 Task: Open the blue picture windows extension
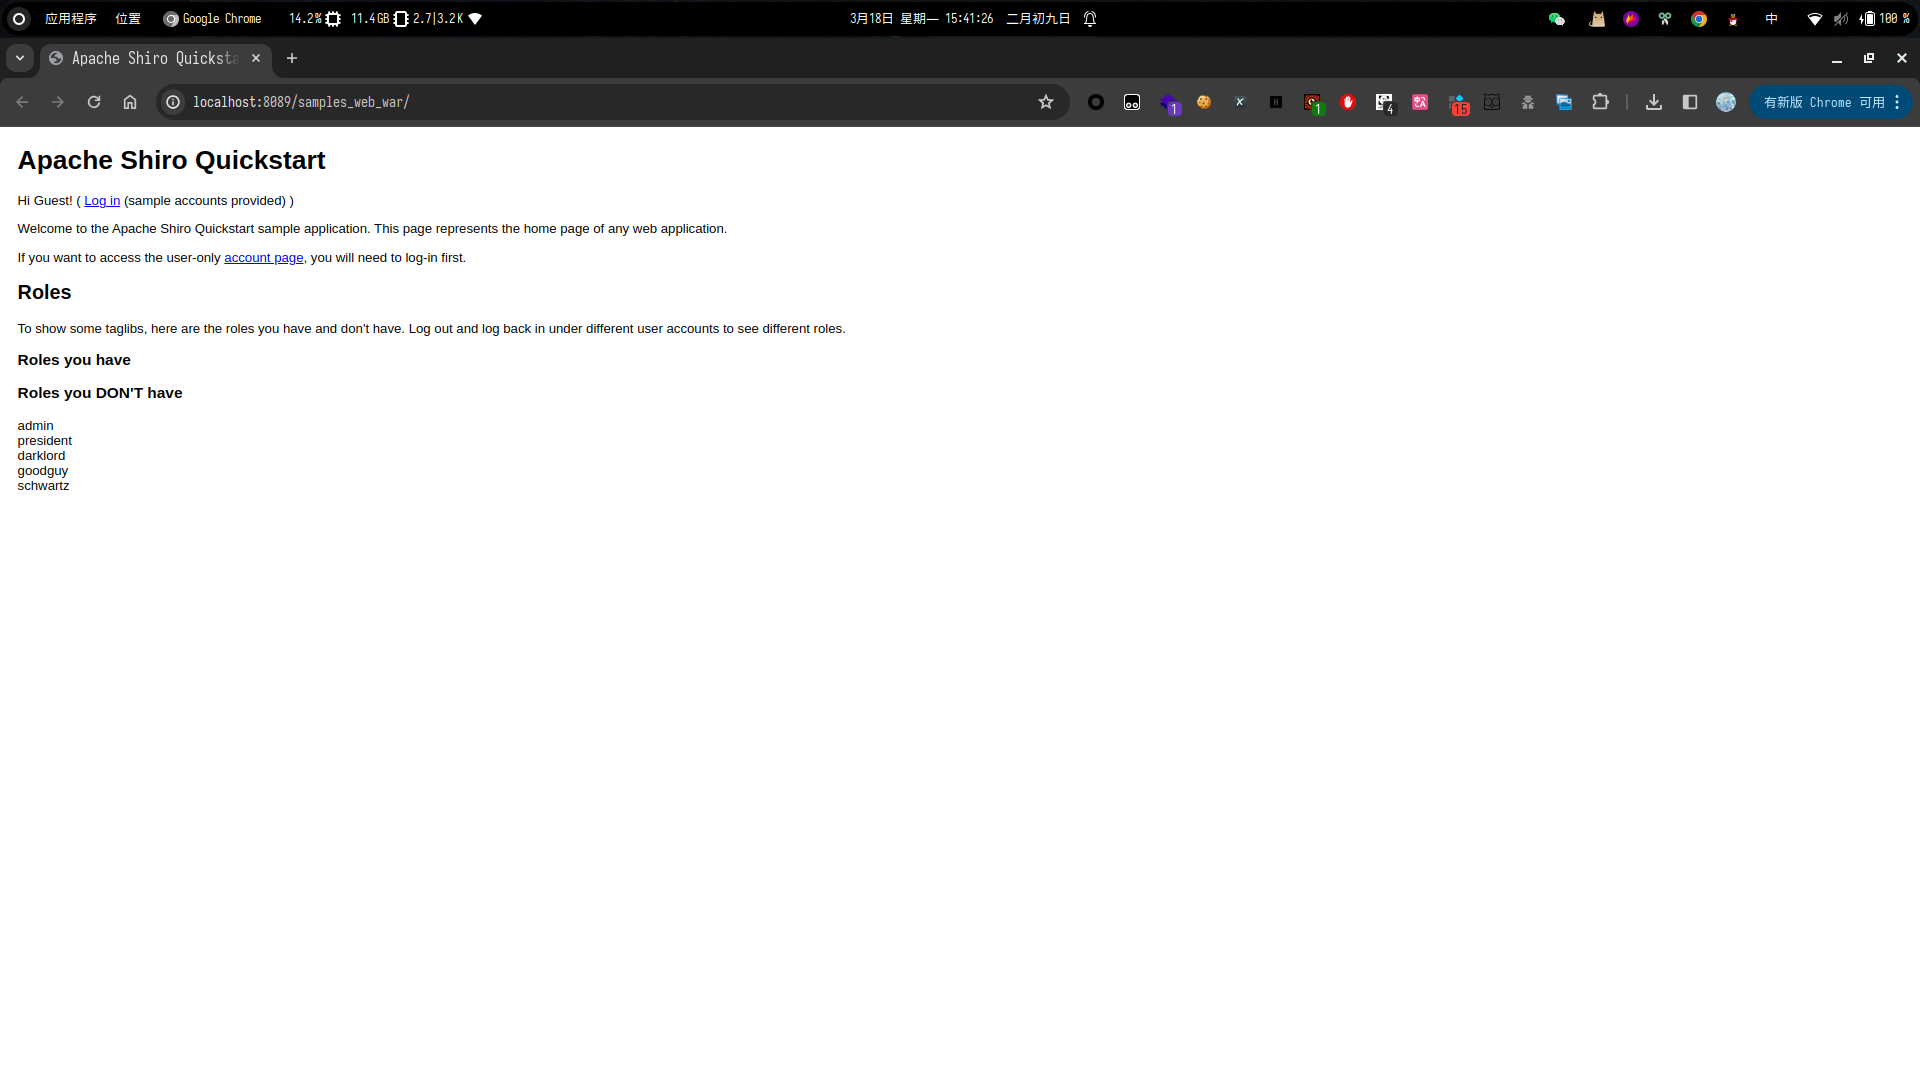click(x=1564, y=102)
